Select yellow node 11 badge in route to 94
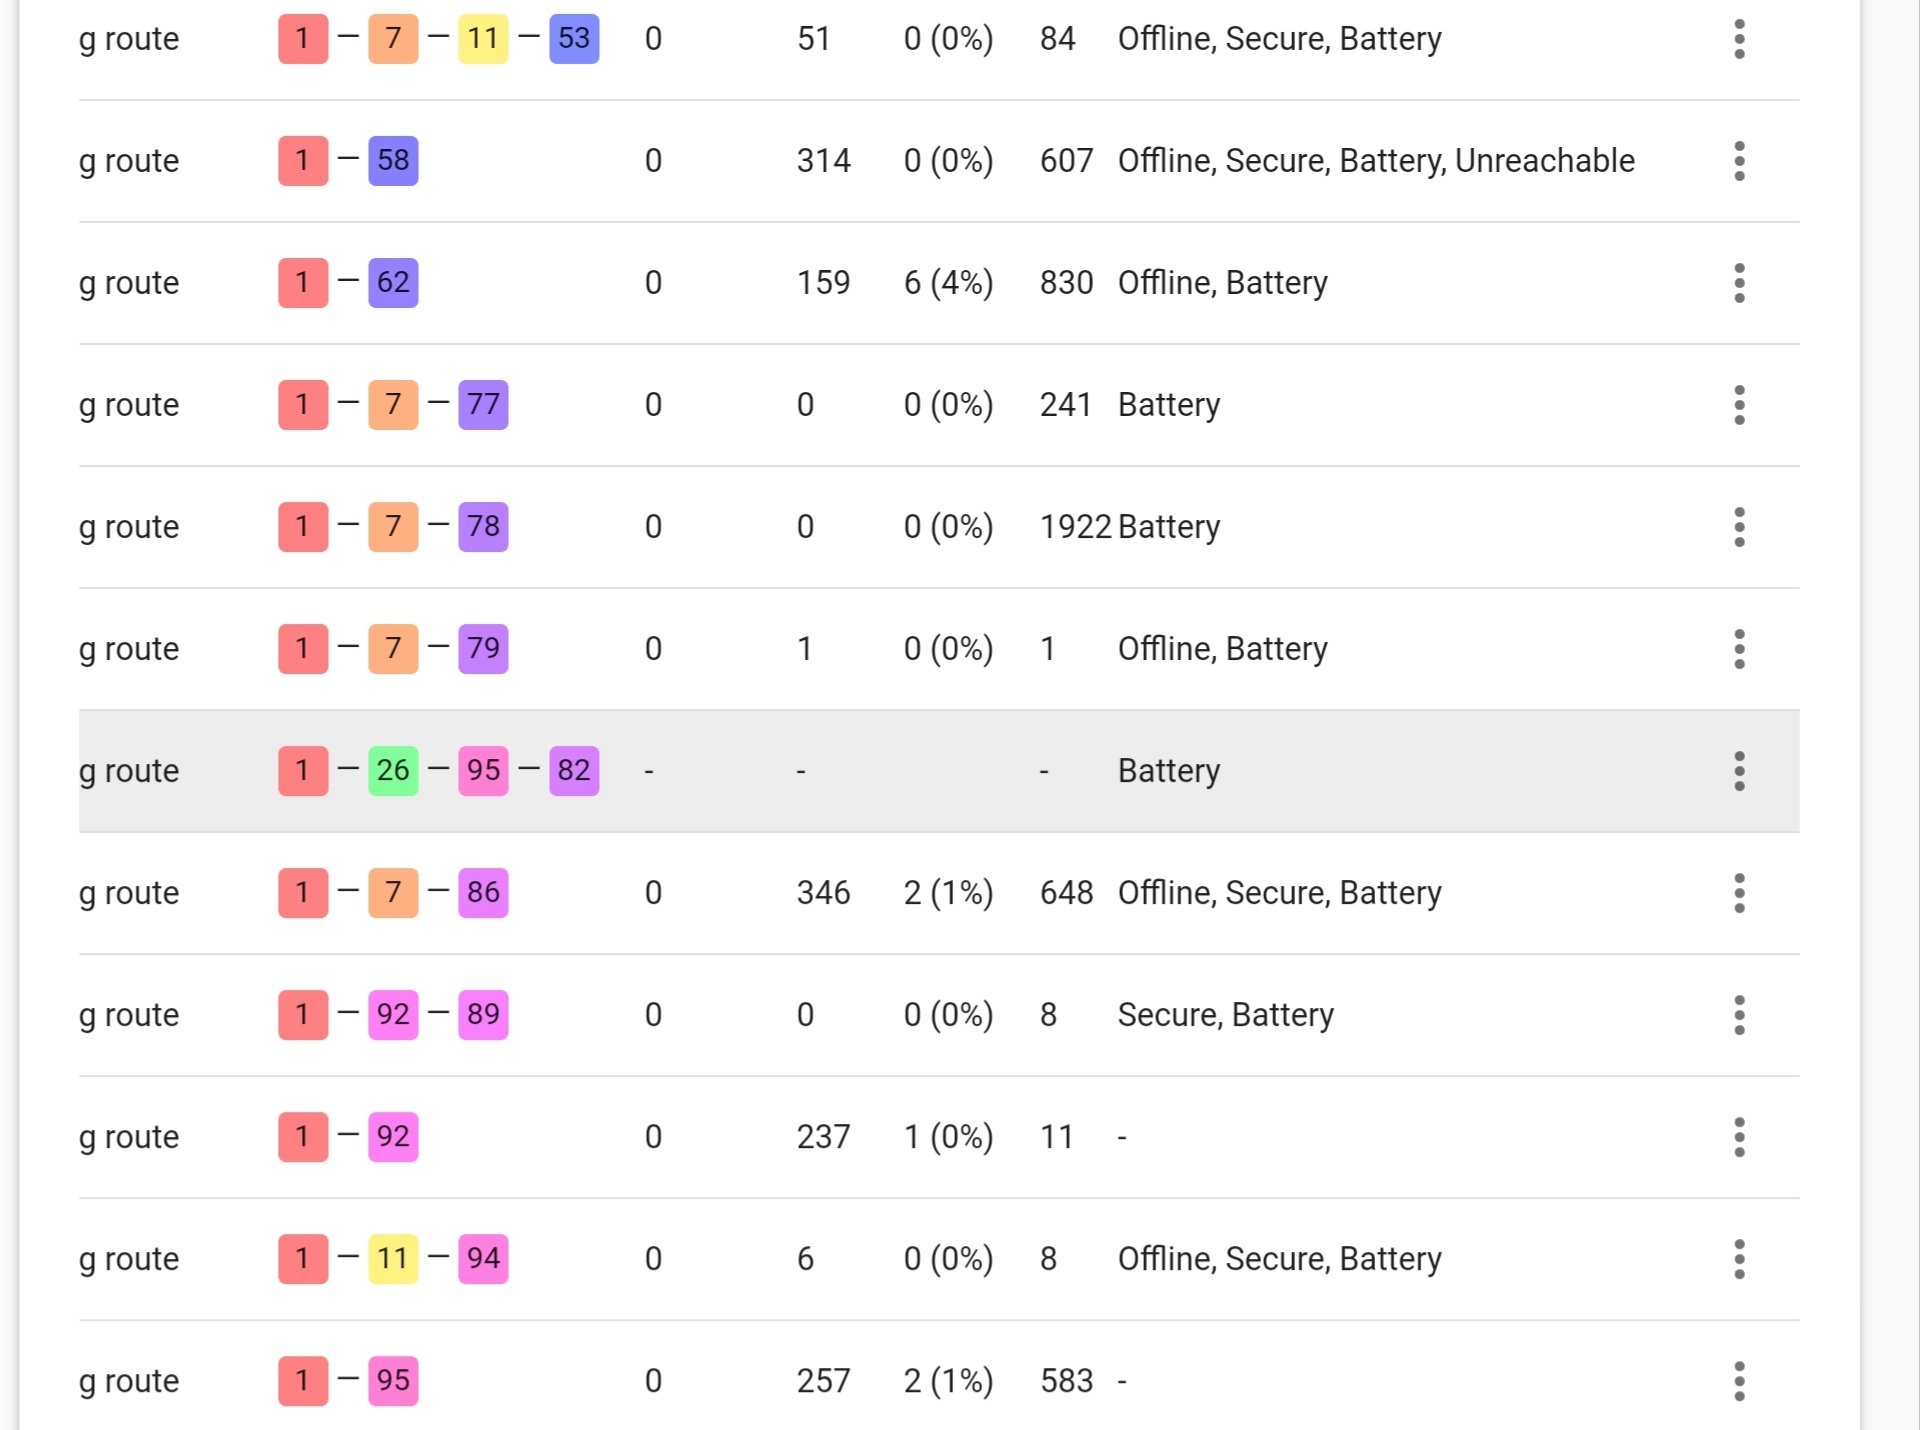1920x1430 pixels. tap(393, 1259)
